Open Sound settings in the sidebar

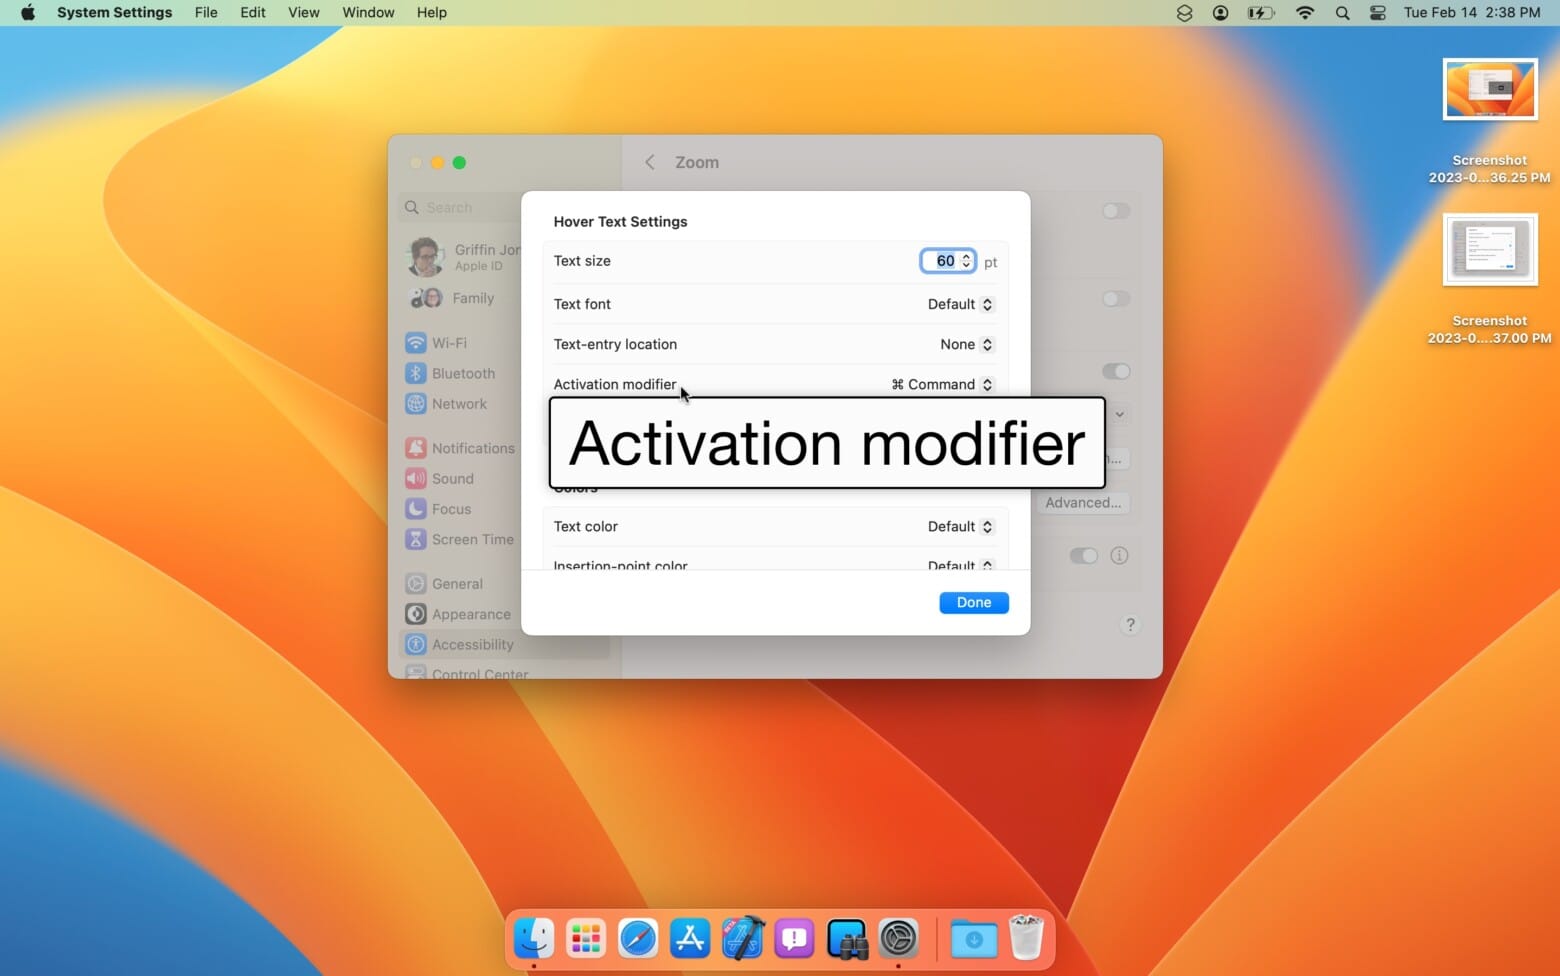[451, 478]
